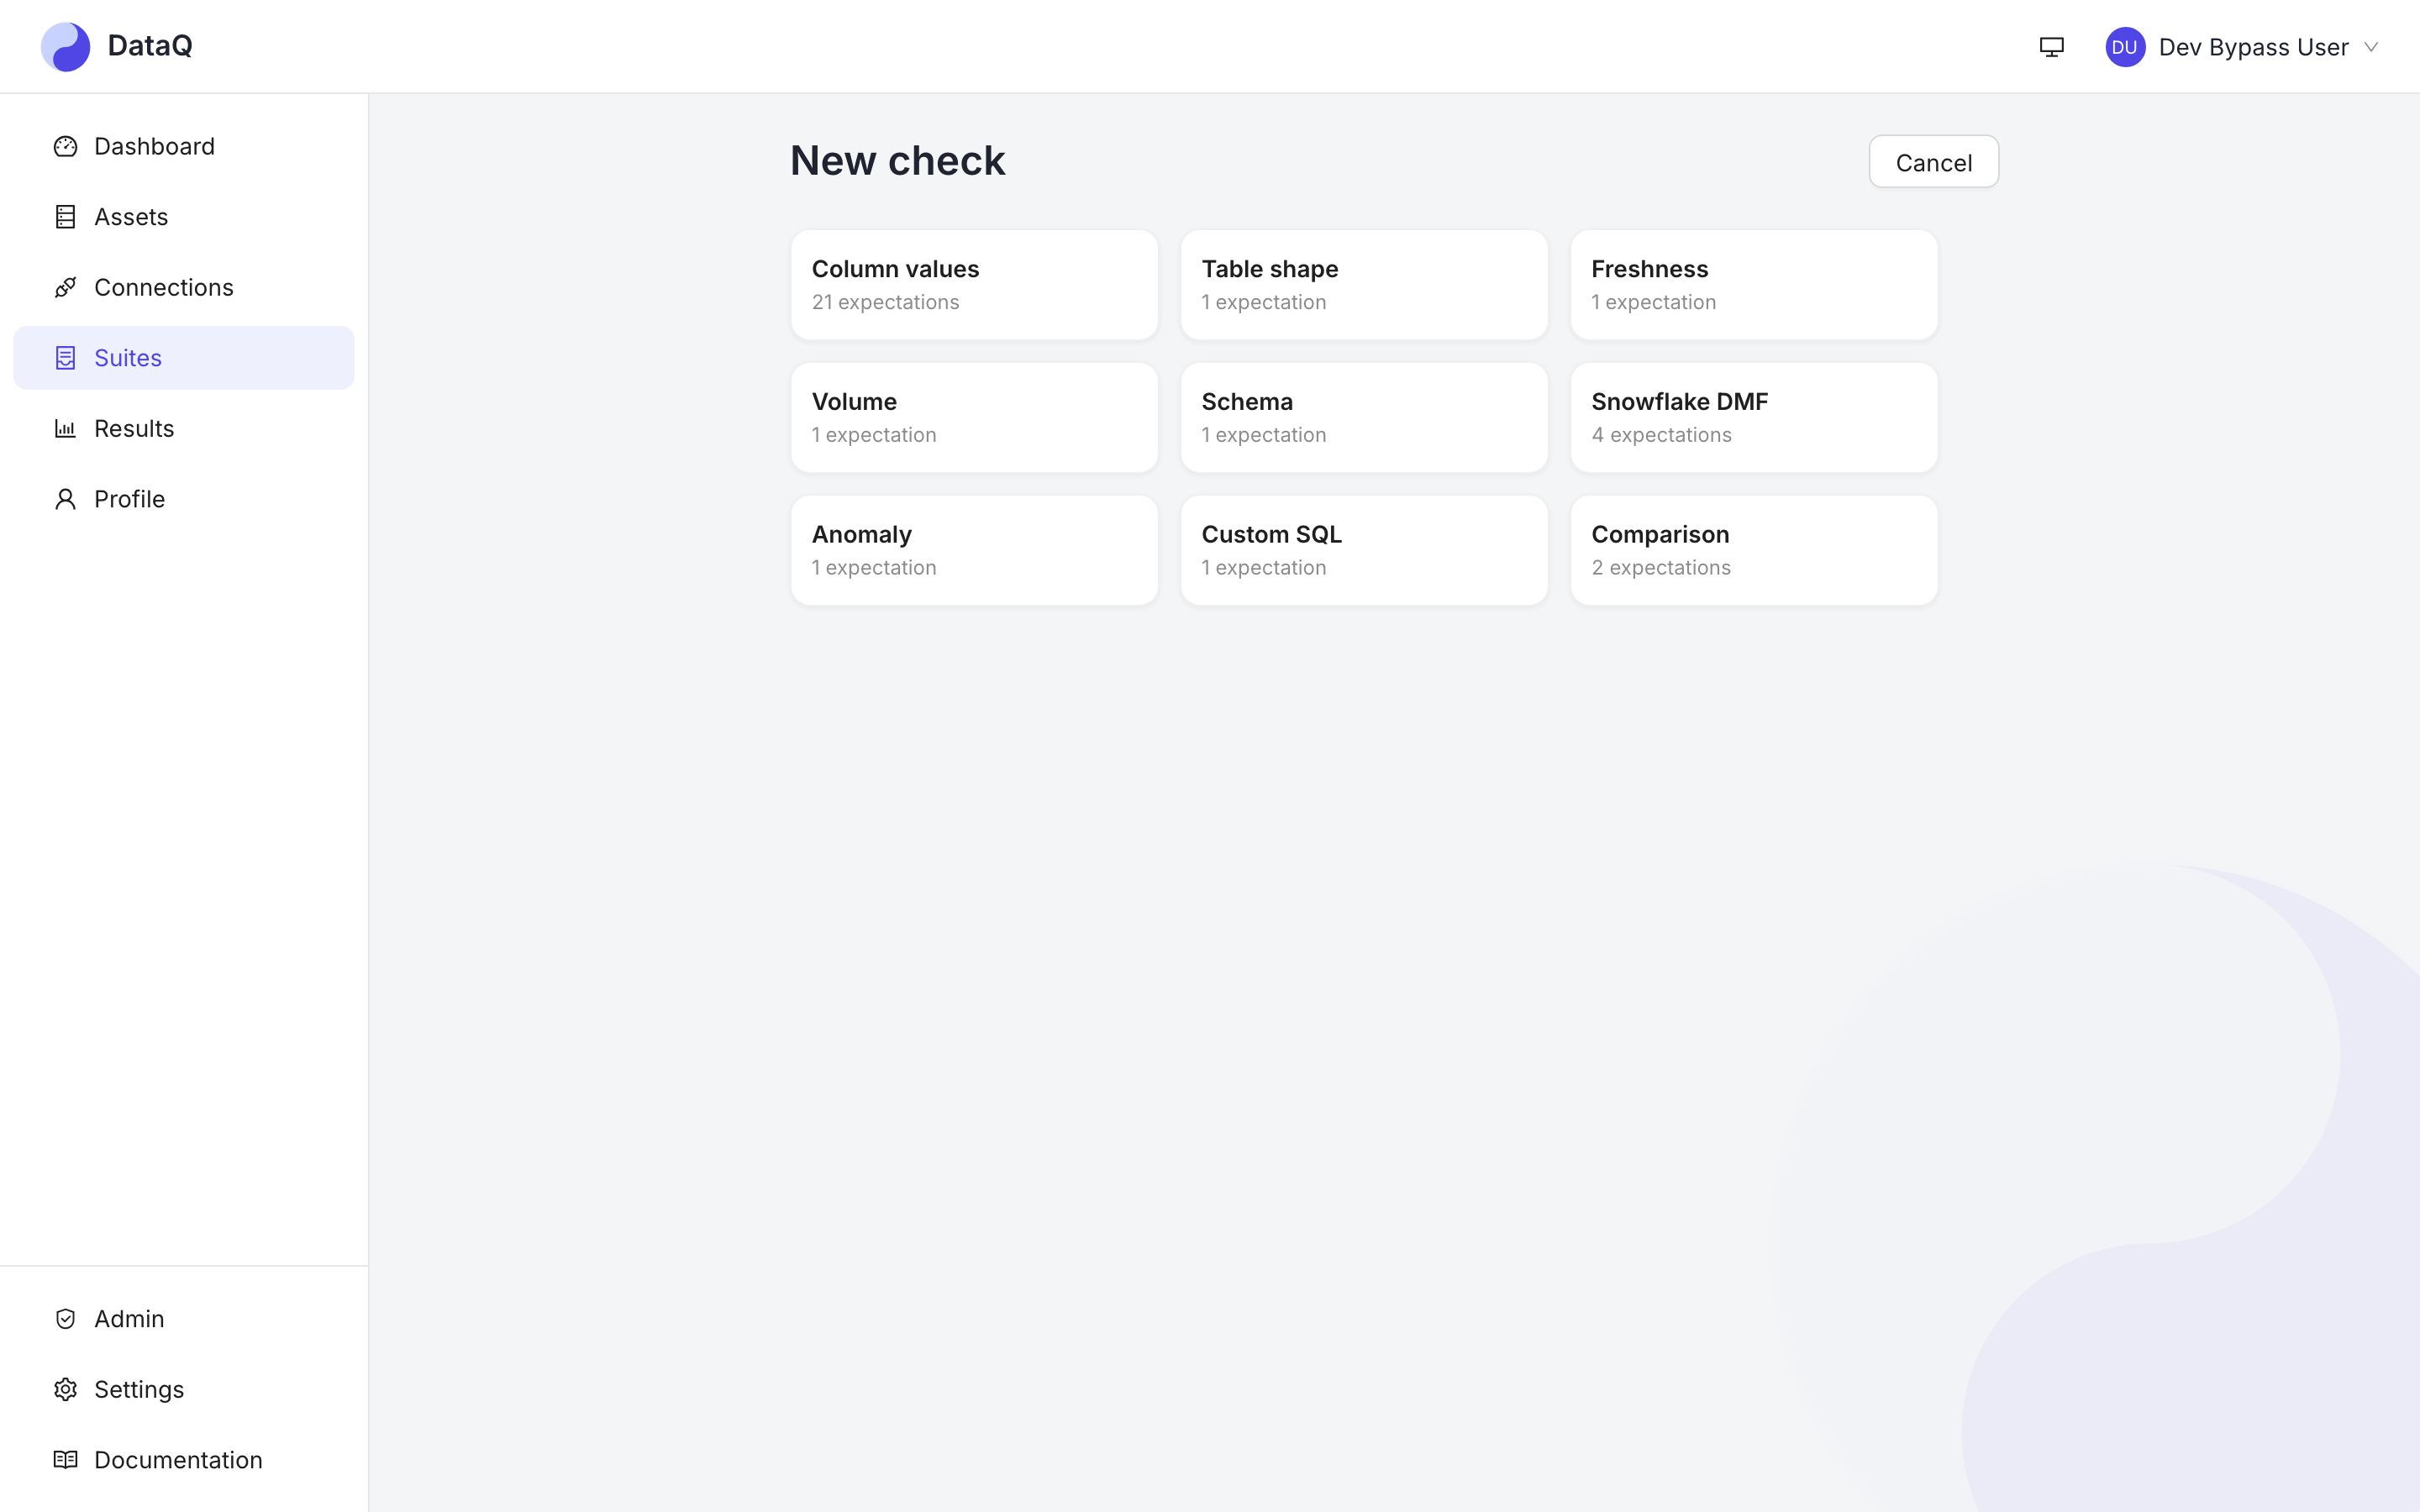Image resolution: width=2420 pixels, height=1512 pixels.
Task: Expand the Dev Bypass User dropdown chevron
Action: click(x=2371, y=47)
